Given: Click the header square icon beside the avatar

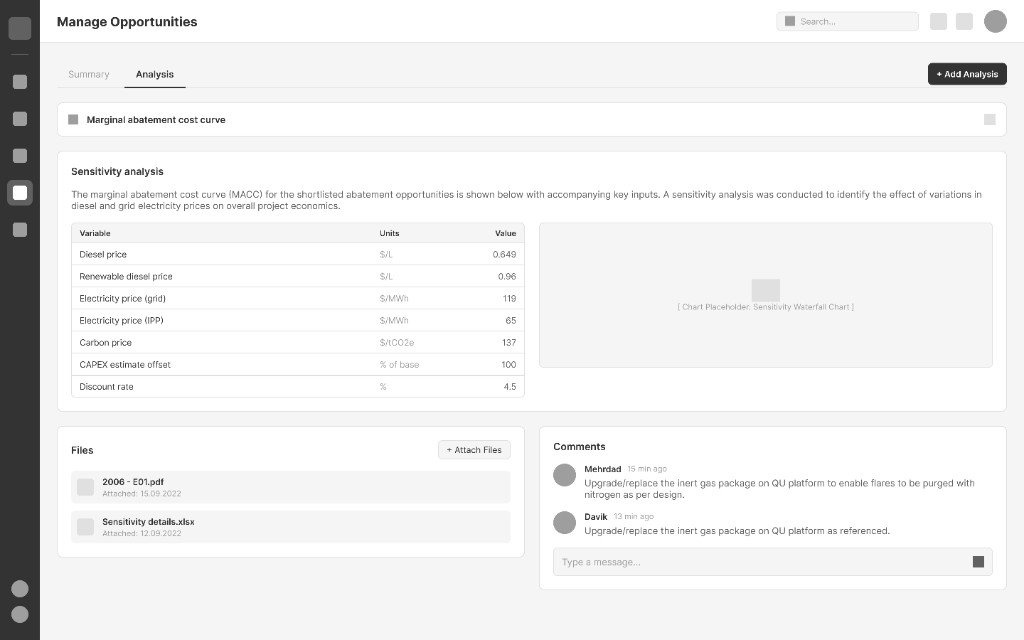Looking at the screenshot, I should (965, 22).
